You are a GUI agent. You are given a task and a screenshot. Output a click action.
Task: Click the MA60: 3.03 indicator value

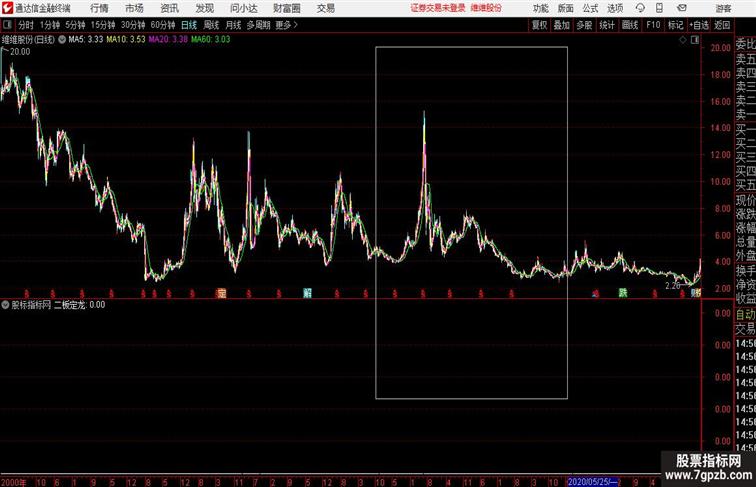[x=211, y=40]
